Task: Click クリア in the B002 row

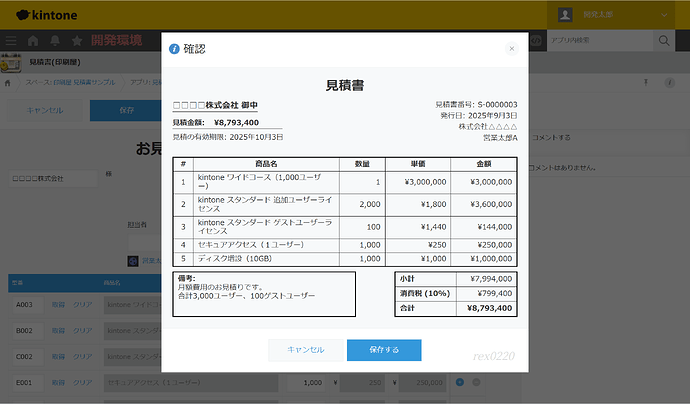Action: (82, 331)
